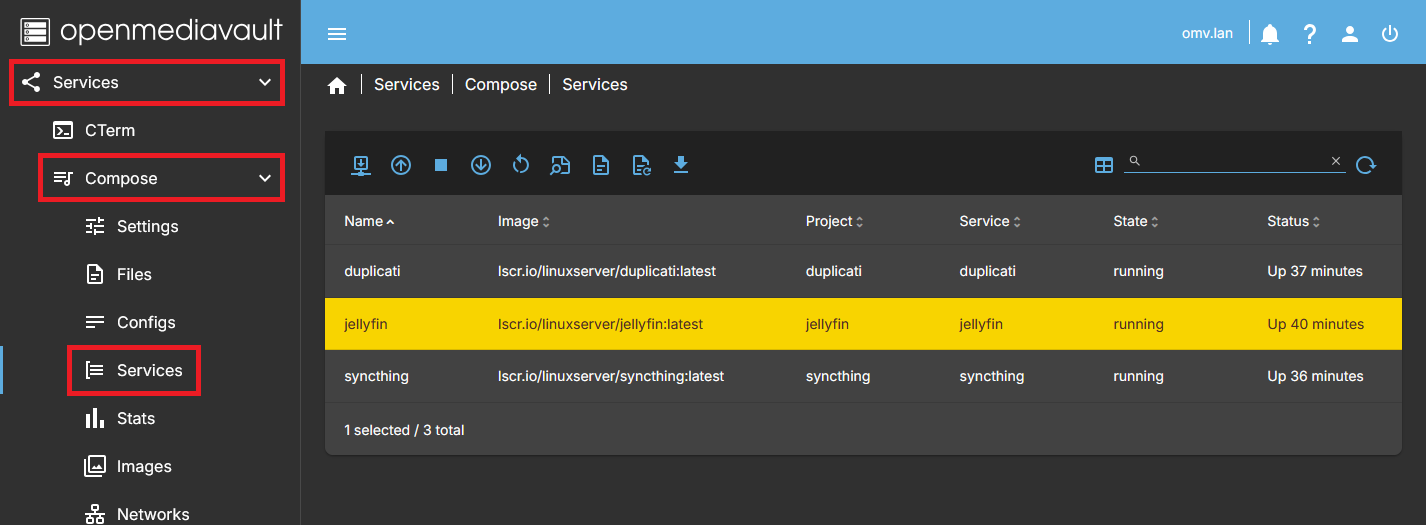
Task: Click the power icon in header
Action: click(x=1390, y=34)
